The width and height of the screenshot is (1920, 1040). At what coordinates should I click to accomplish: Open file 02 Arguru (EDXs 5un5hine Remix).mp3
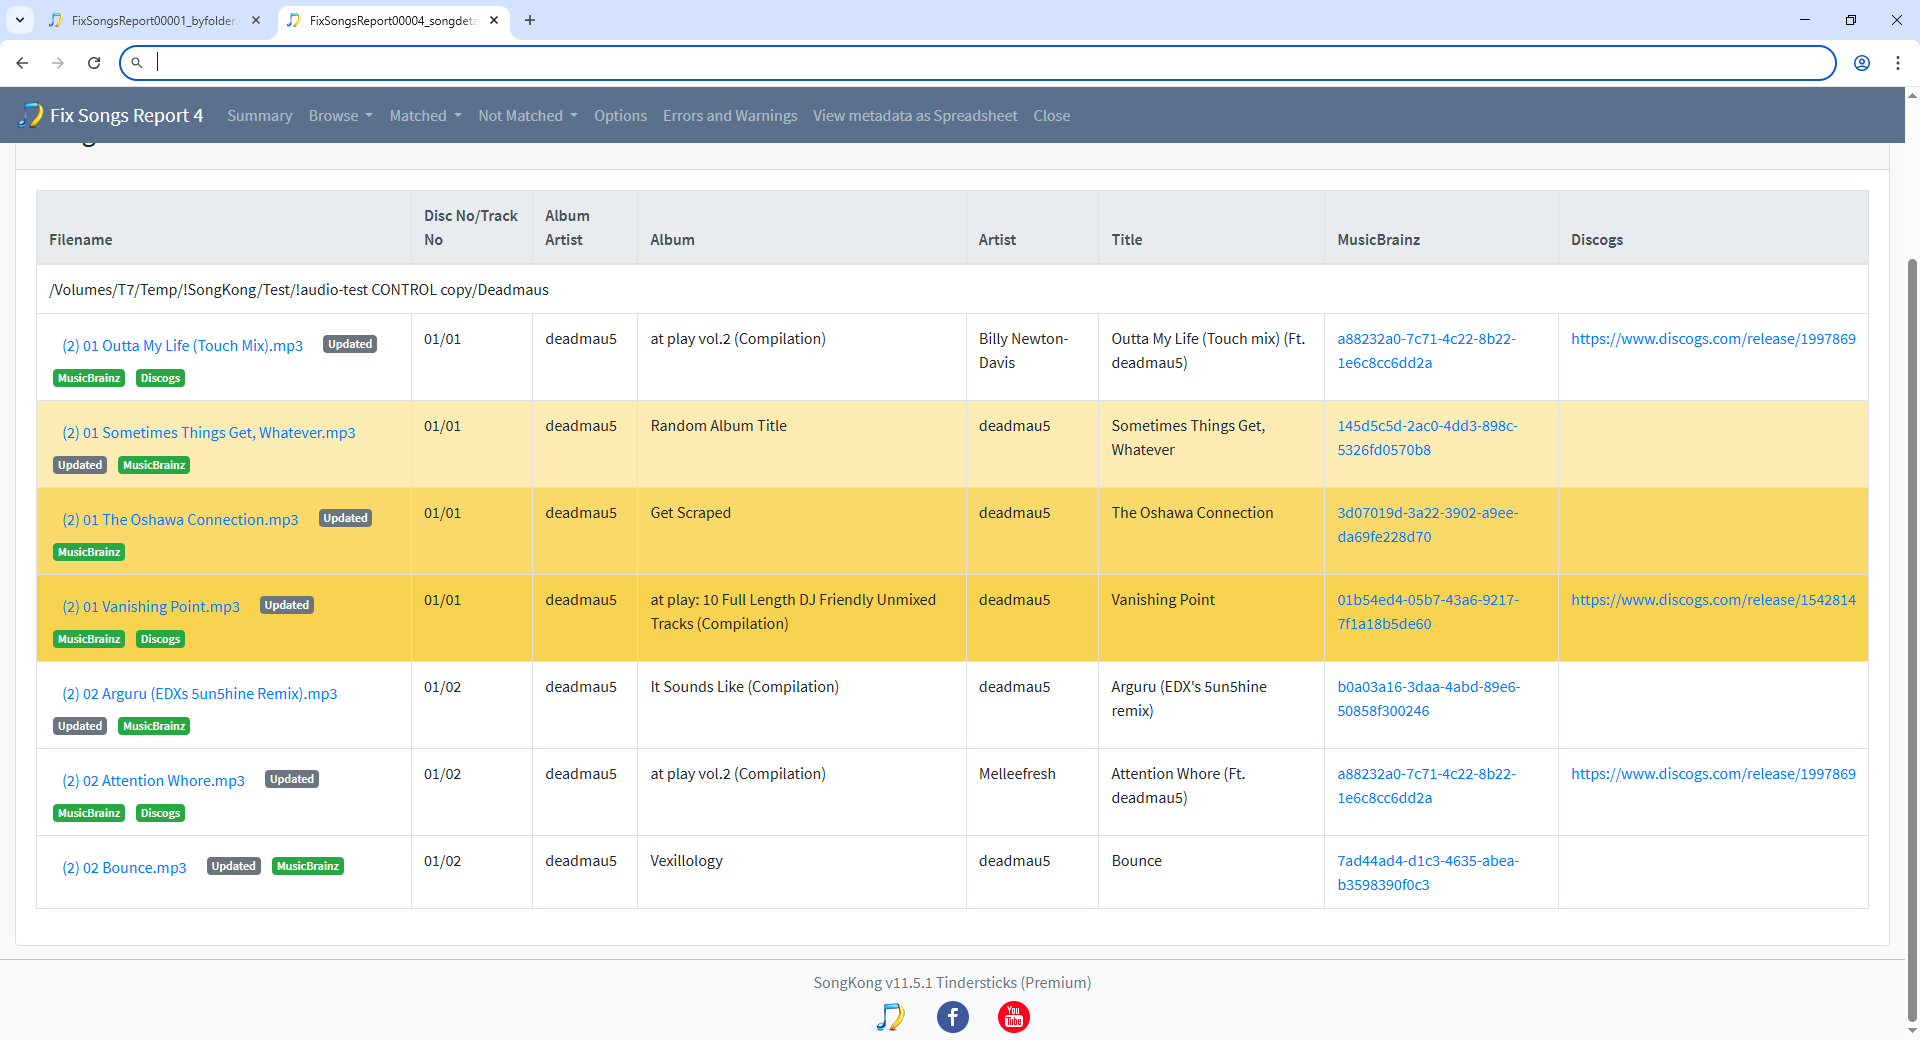200,694
